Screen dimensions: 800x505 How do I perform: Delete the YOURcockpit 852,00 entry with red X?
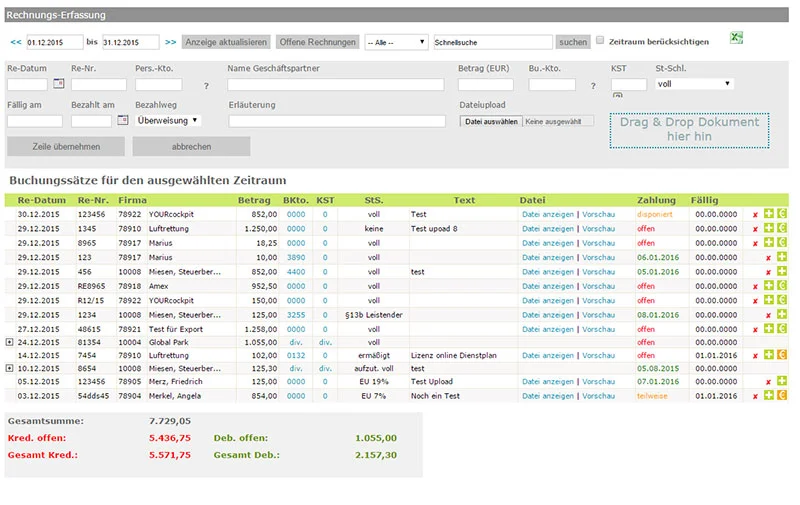tap(755, 215)
